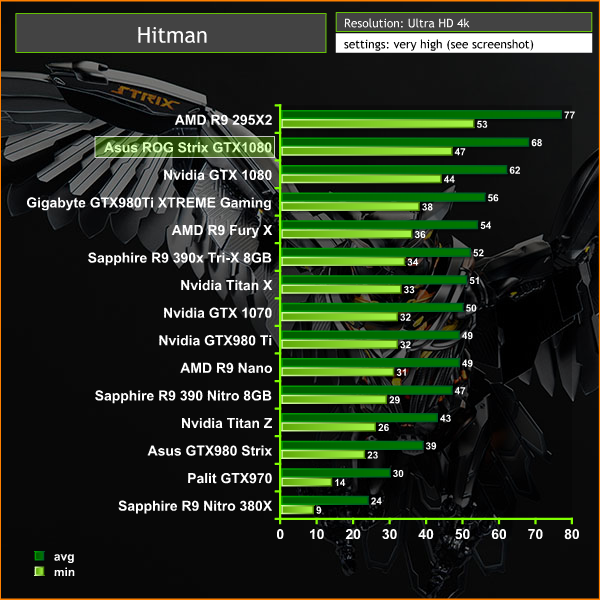Select the Nvidia GTX980 Ti label
The image size is (600, 600).
tap(215, 341)
